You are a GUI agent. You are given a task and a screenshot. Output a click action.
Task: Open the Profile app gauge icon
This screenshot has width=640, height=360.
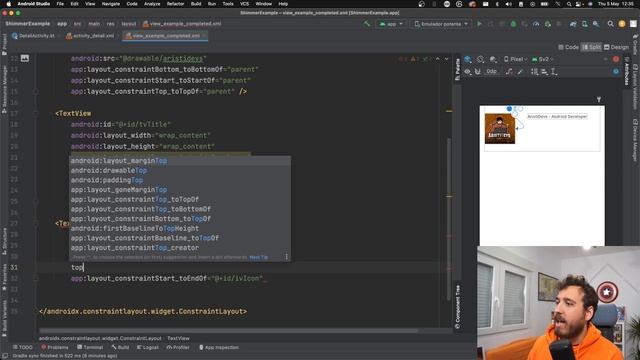coord(536,24)
